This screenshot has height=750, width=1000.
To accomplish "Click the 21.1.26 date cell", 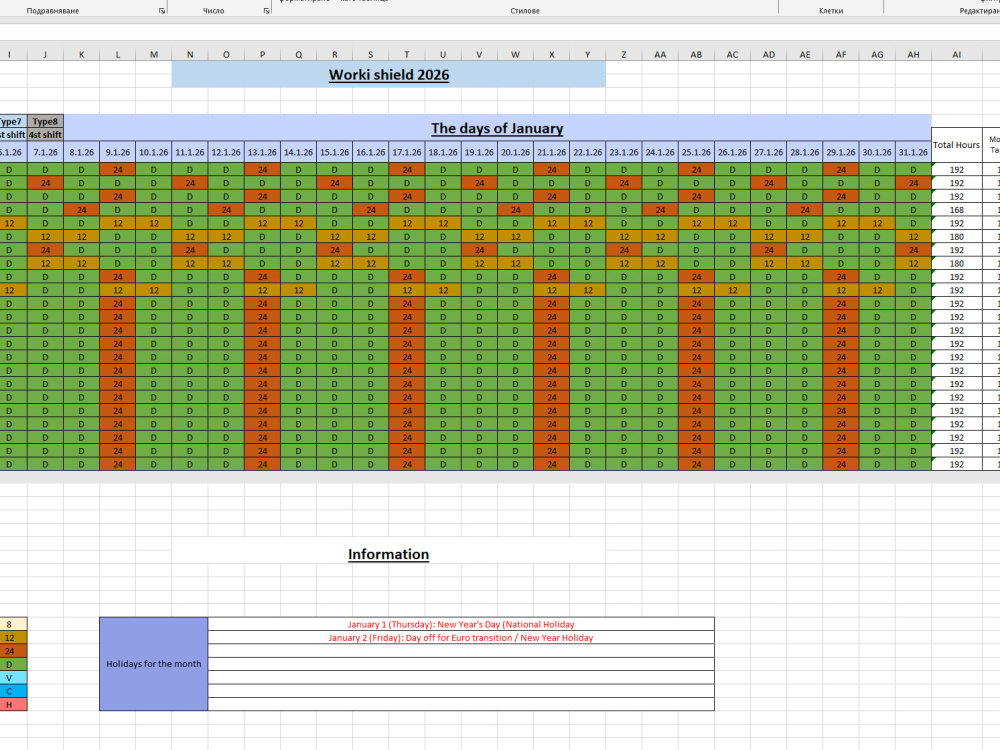I will pos(552,152).
